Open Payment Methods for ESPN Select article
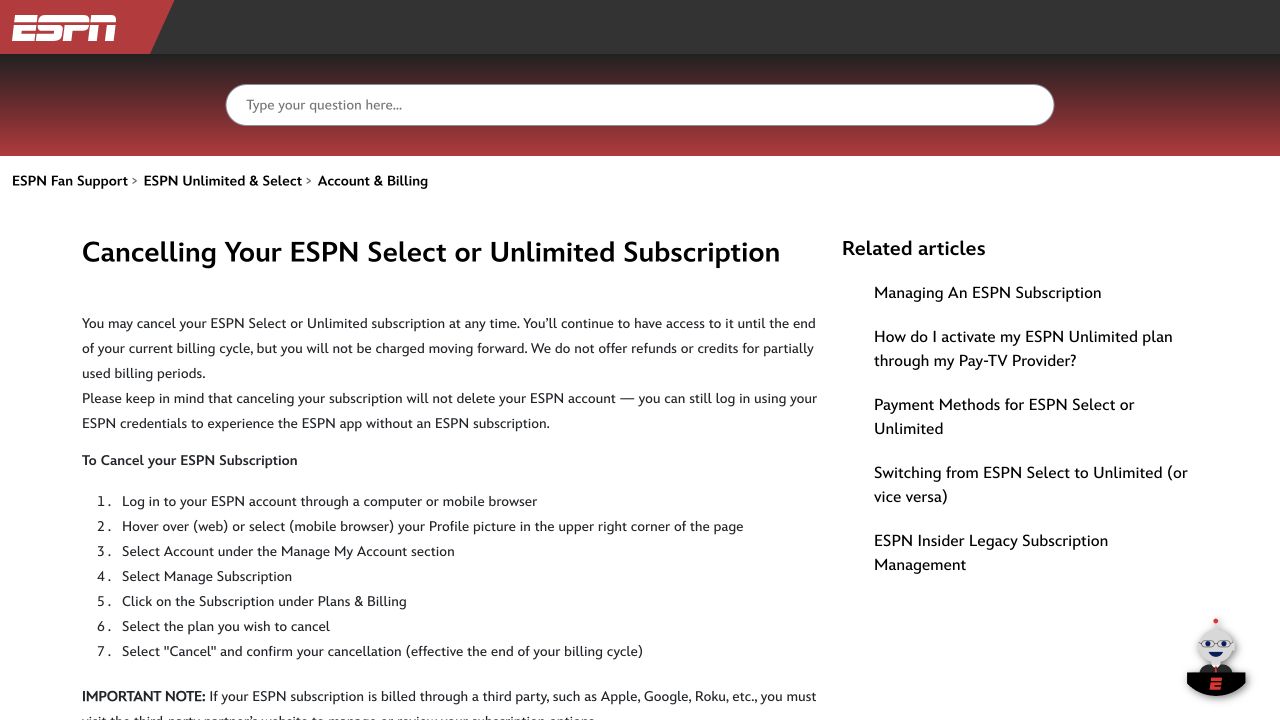1280x720 pixels. pos(1004,417)
